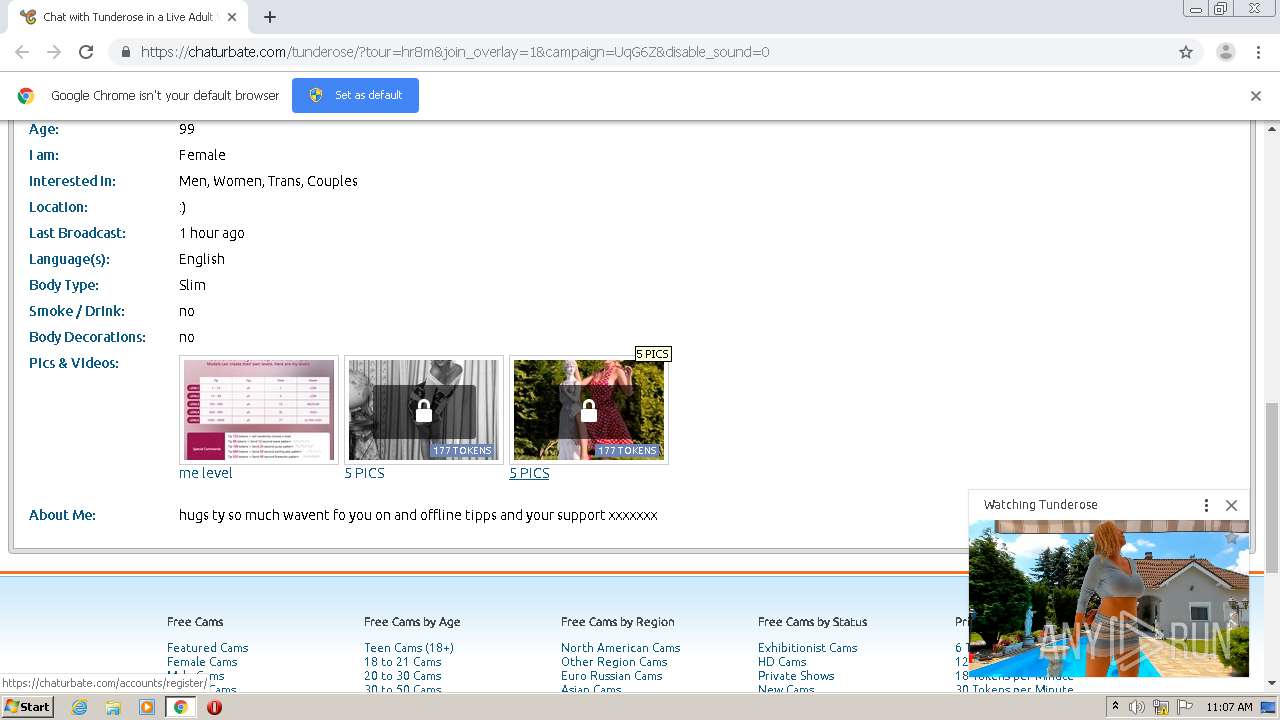The image size is (1280, 720).
Task: Switch to Chrome in the taskbar
Action: 180,707
